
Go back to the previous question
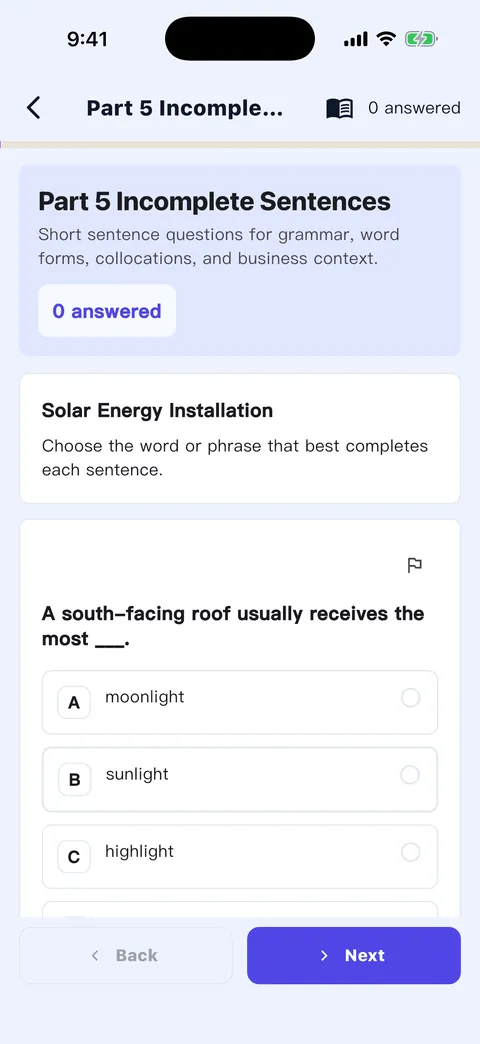[126, 955]
